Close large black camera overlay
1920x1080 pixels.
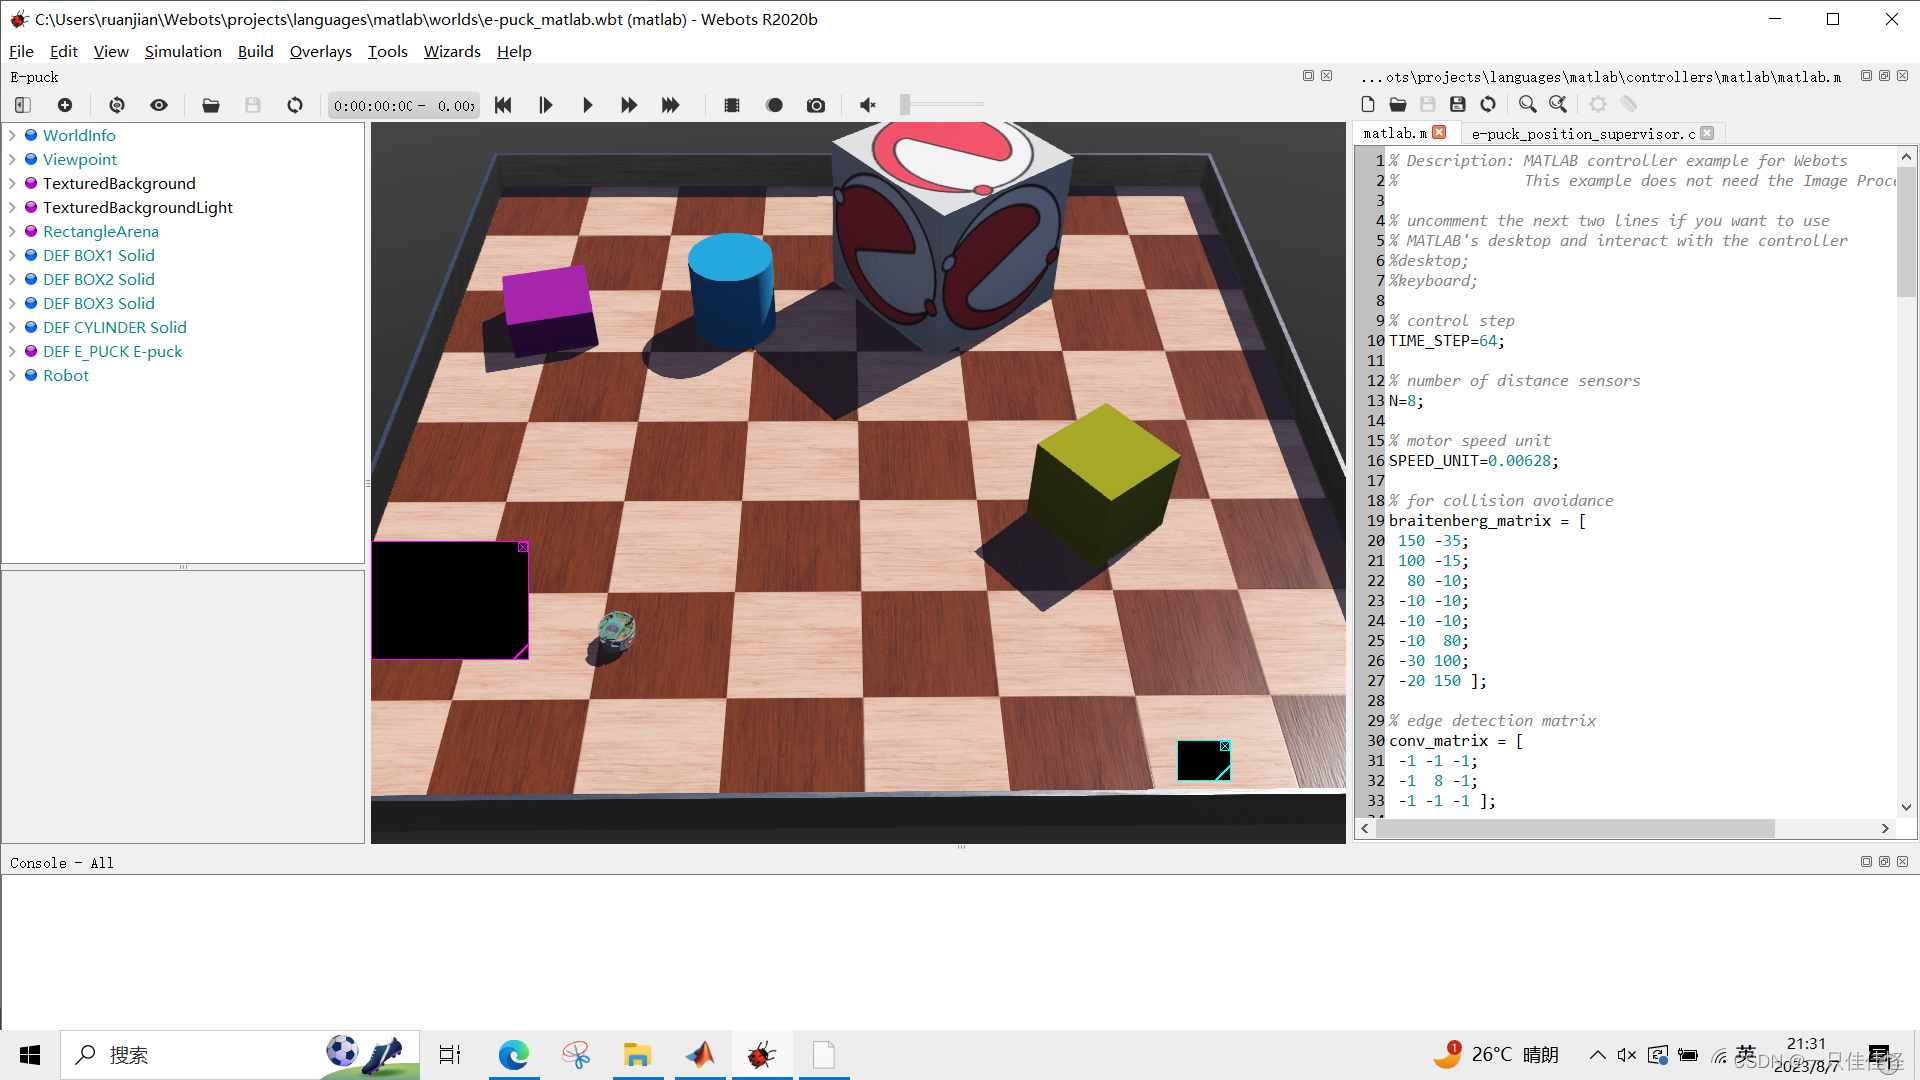(523, 547)
